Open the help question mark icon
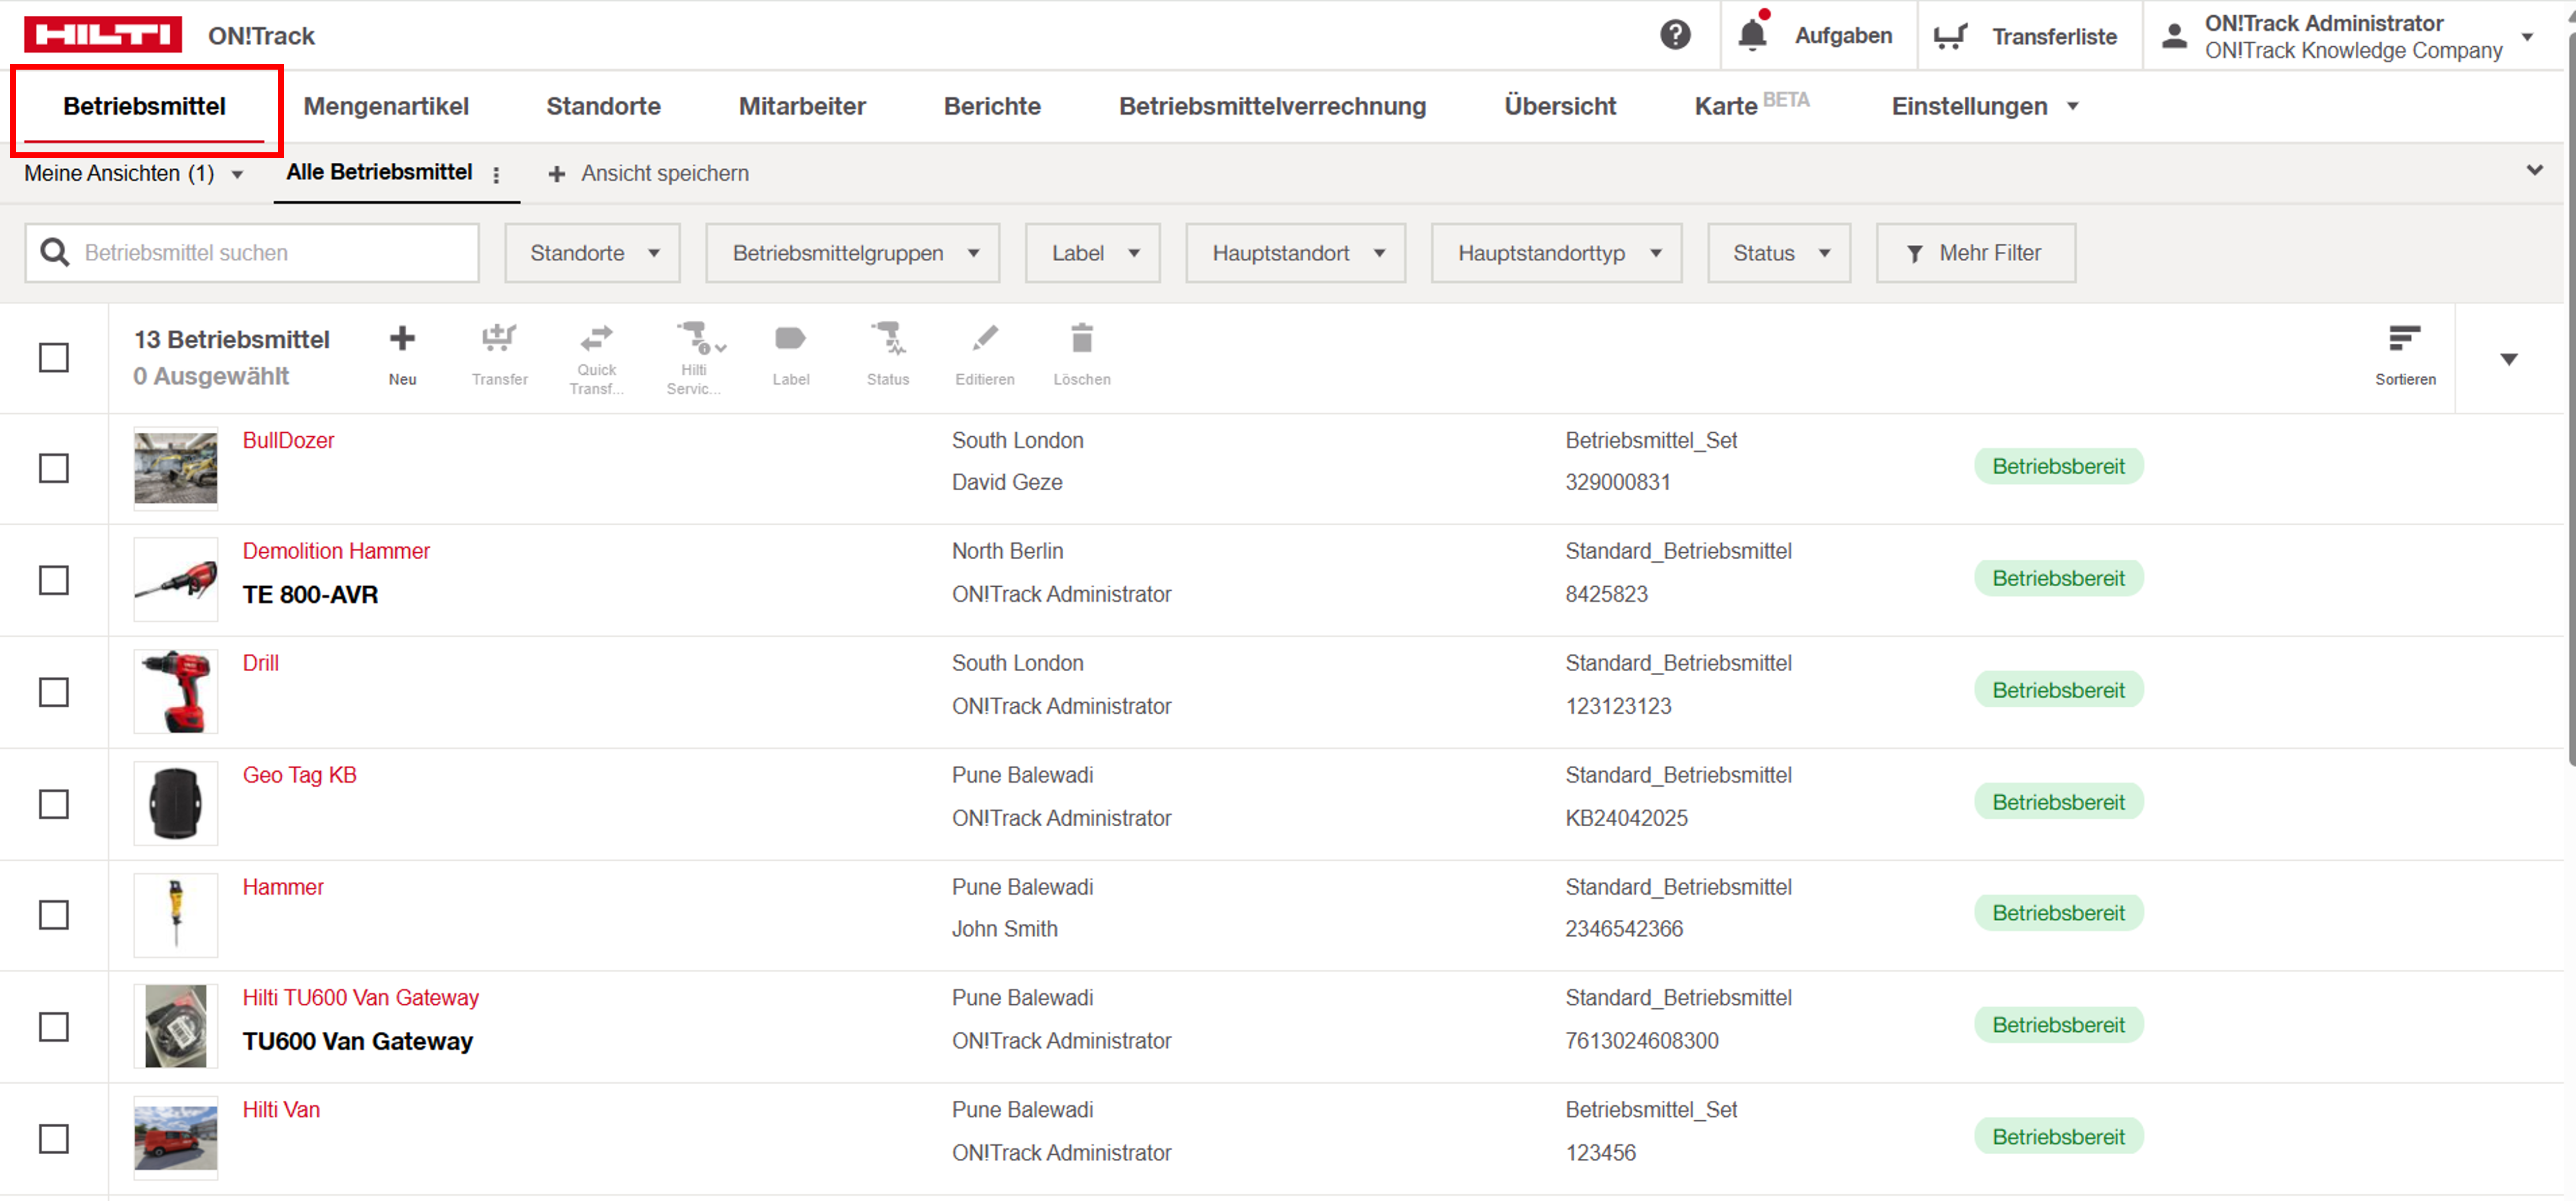2576x1201 pixels. coord(1675,35)
